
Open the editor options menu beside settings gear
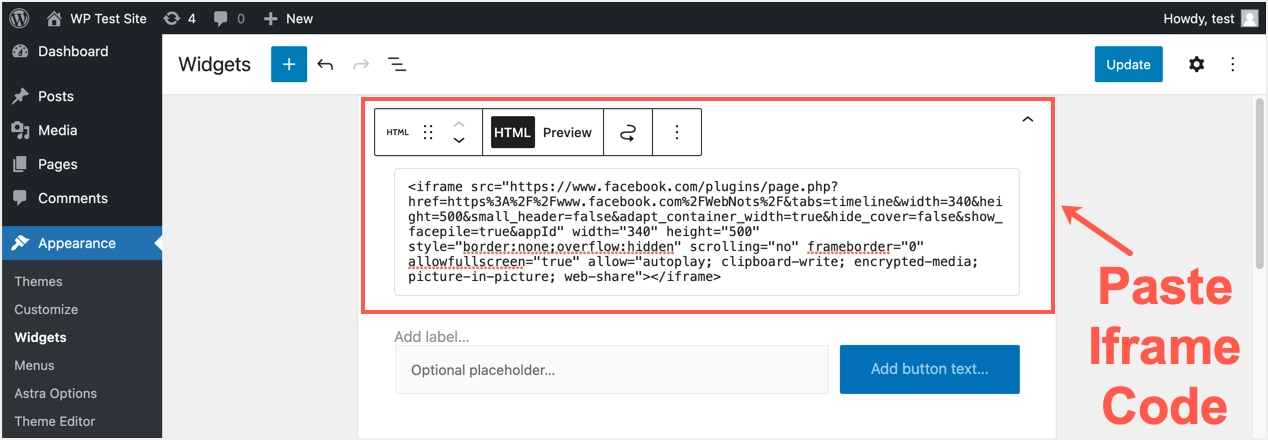coord(1233,64)
